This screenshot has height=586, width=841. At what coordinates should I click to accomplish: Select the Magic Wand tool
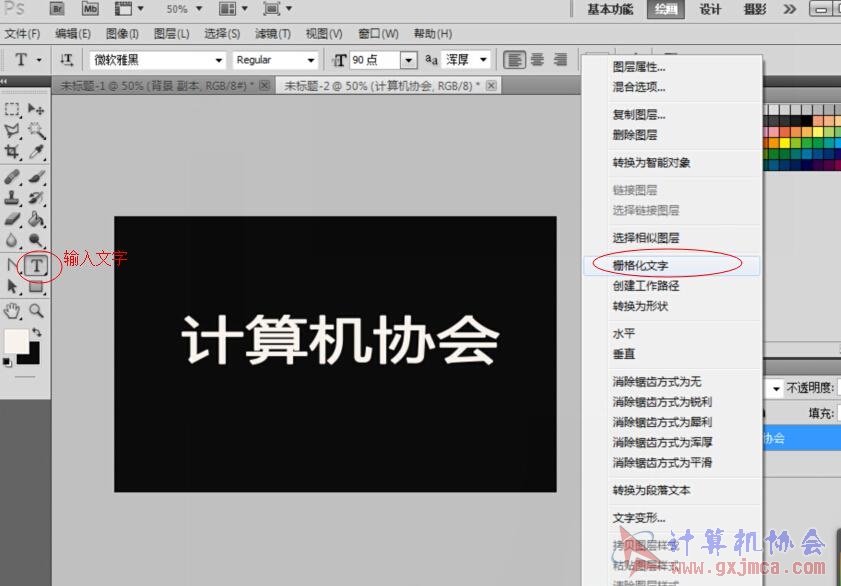point(36,130)
